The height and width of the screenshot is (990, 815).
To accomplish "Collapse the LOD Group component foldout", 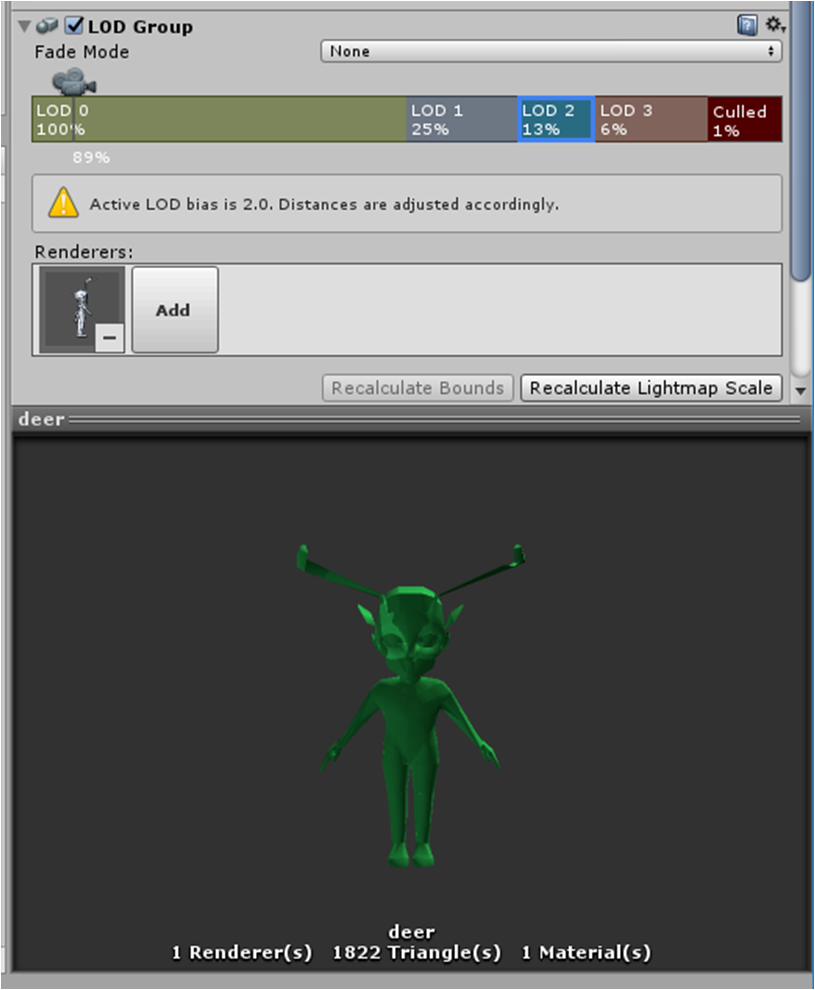I will pyautogui.click(x=24, y=27).
